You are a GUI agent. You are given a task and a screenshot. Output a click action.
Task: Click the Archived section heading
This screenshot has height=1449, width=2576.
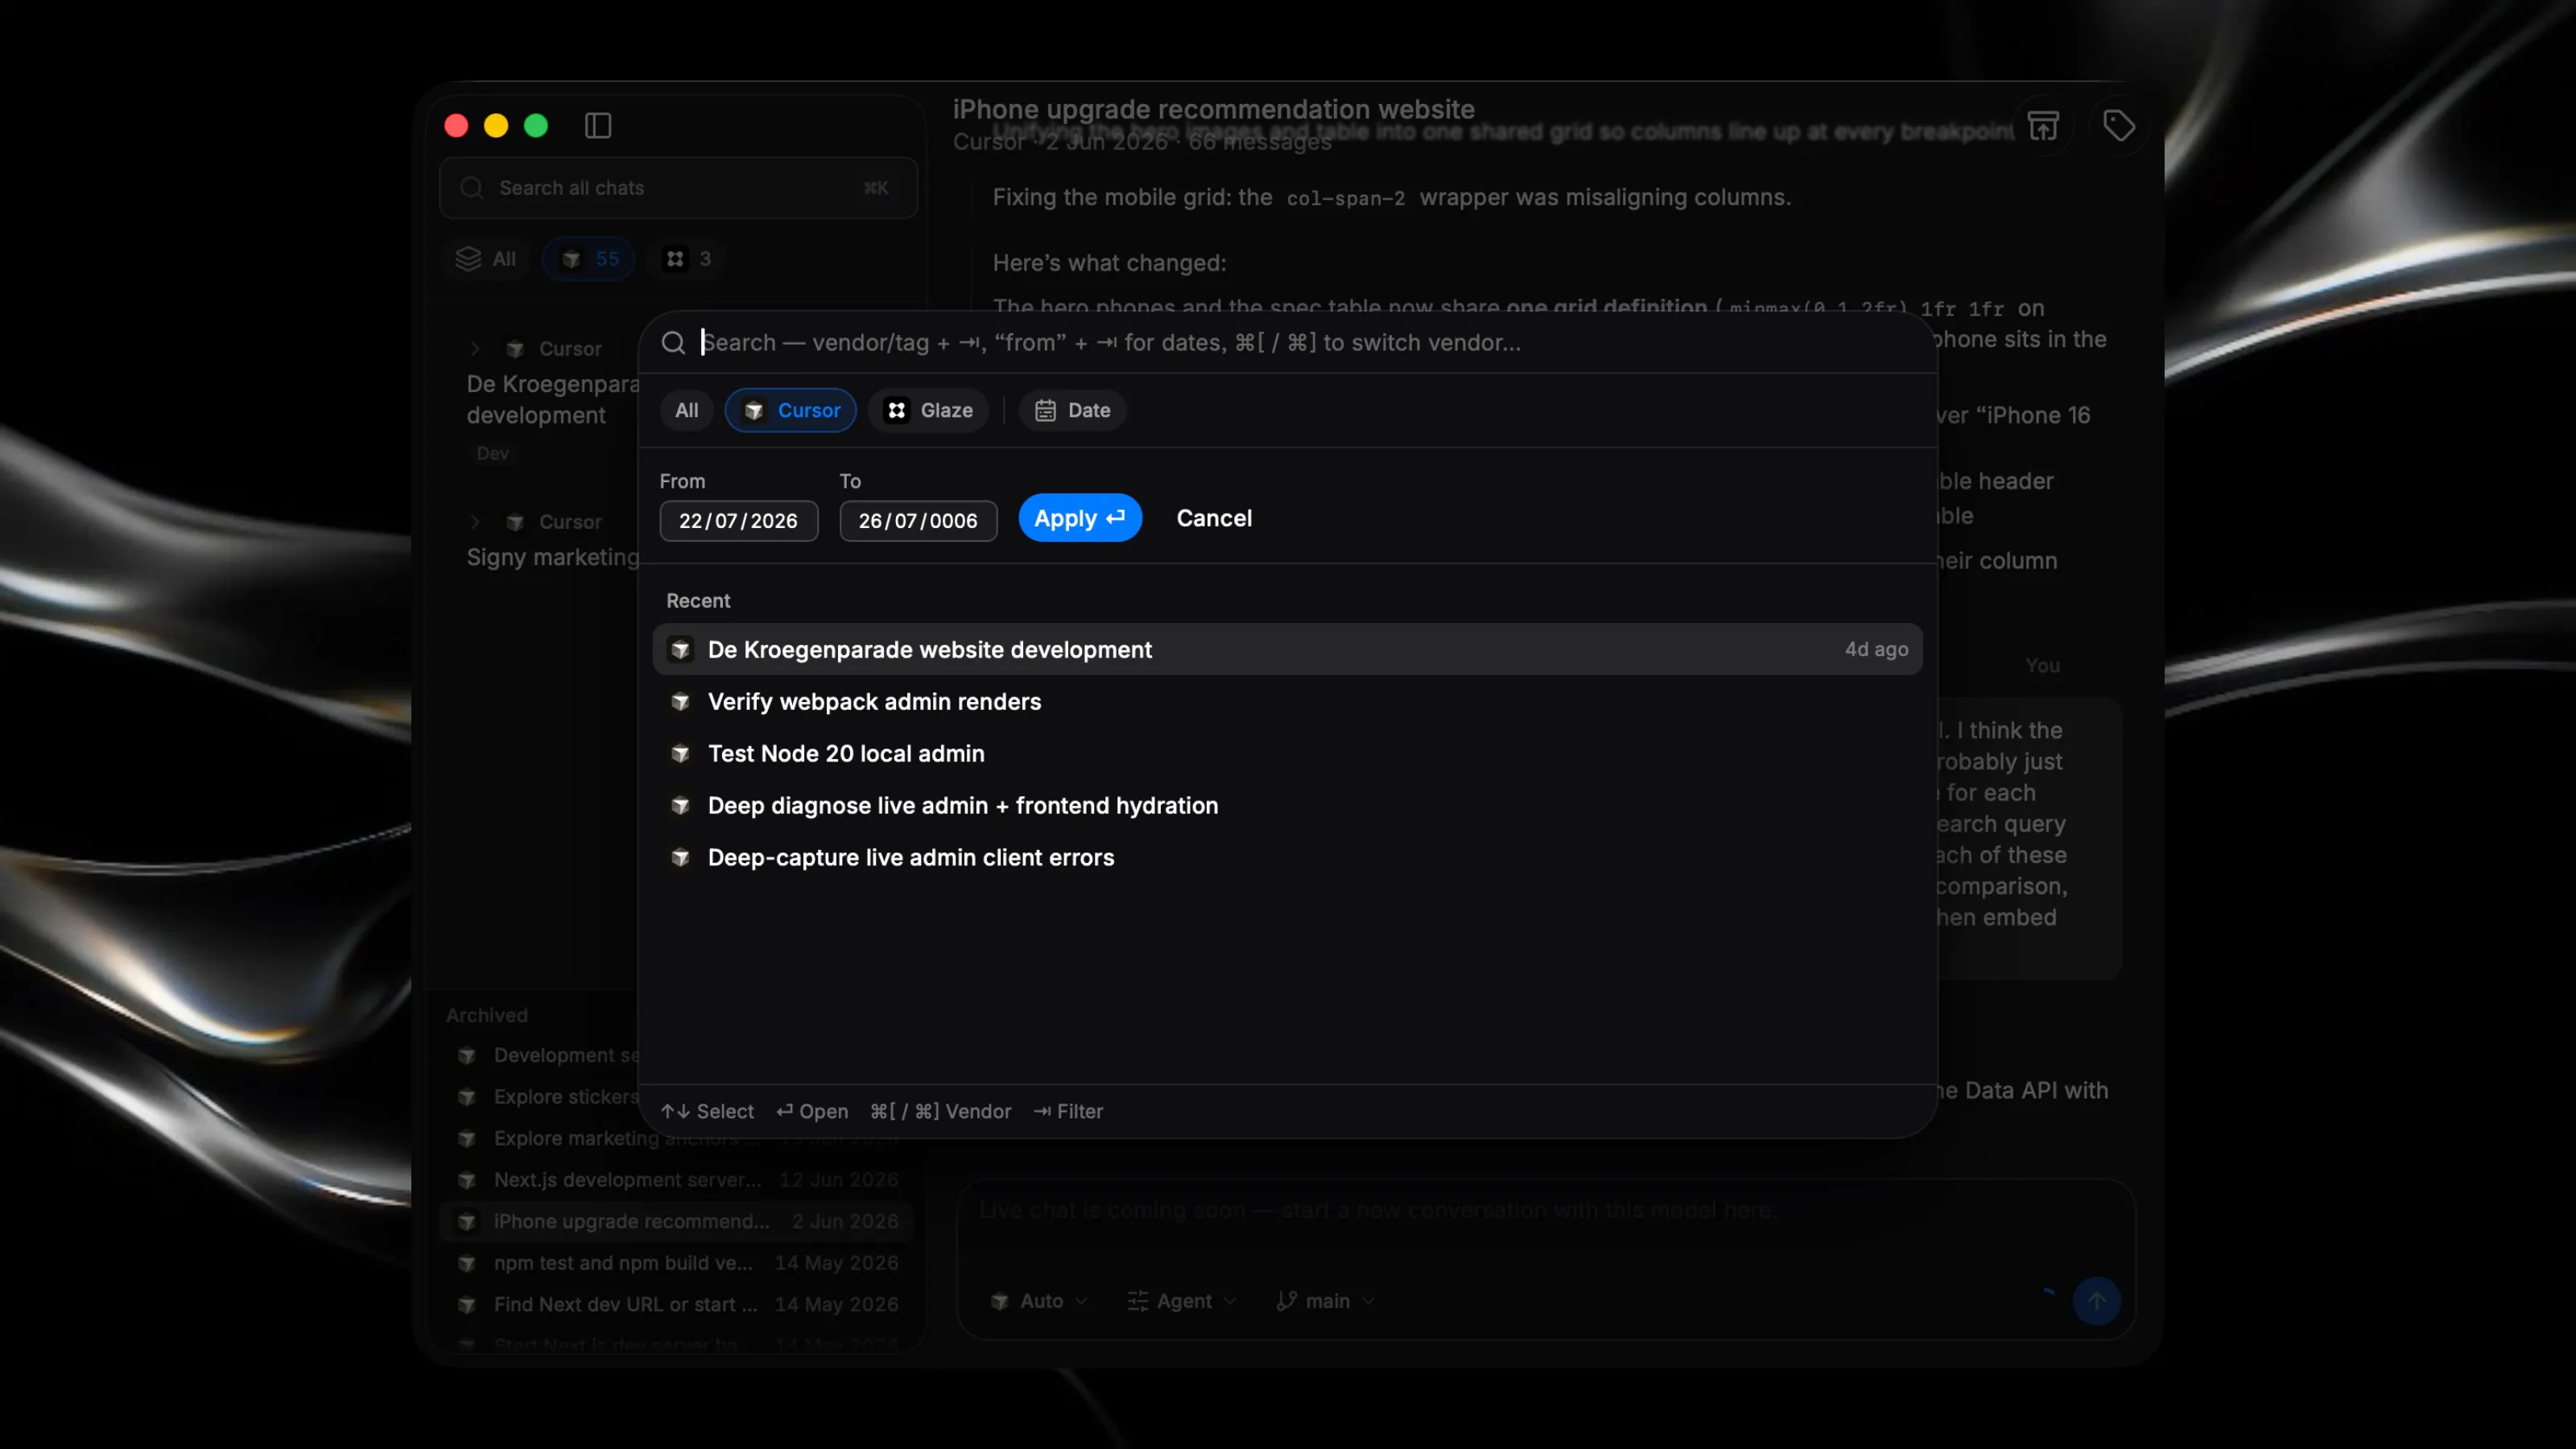486,1016
